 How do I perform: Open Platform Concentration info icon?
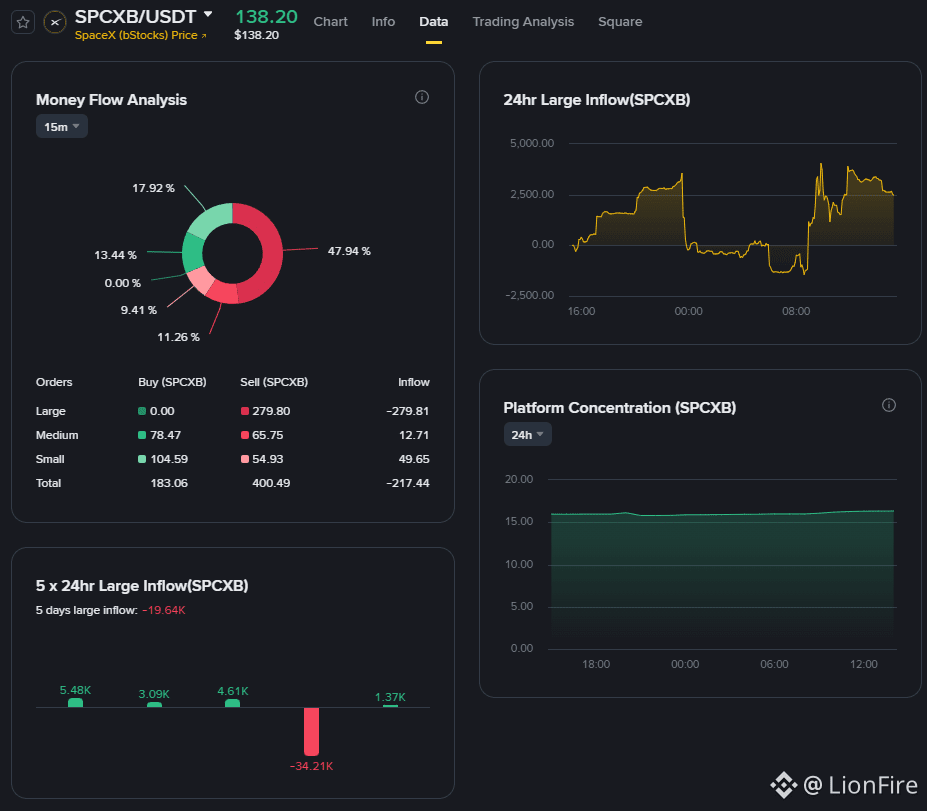coord(889,405)
